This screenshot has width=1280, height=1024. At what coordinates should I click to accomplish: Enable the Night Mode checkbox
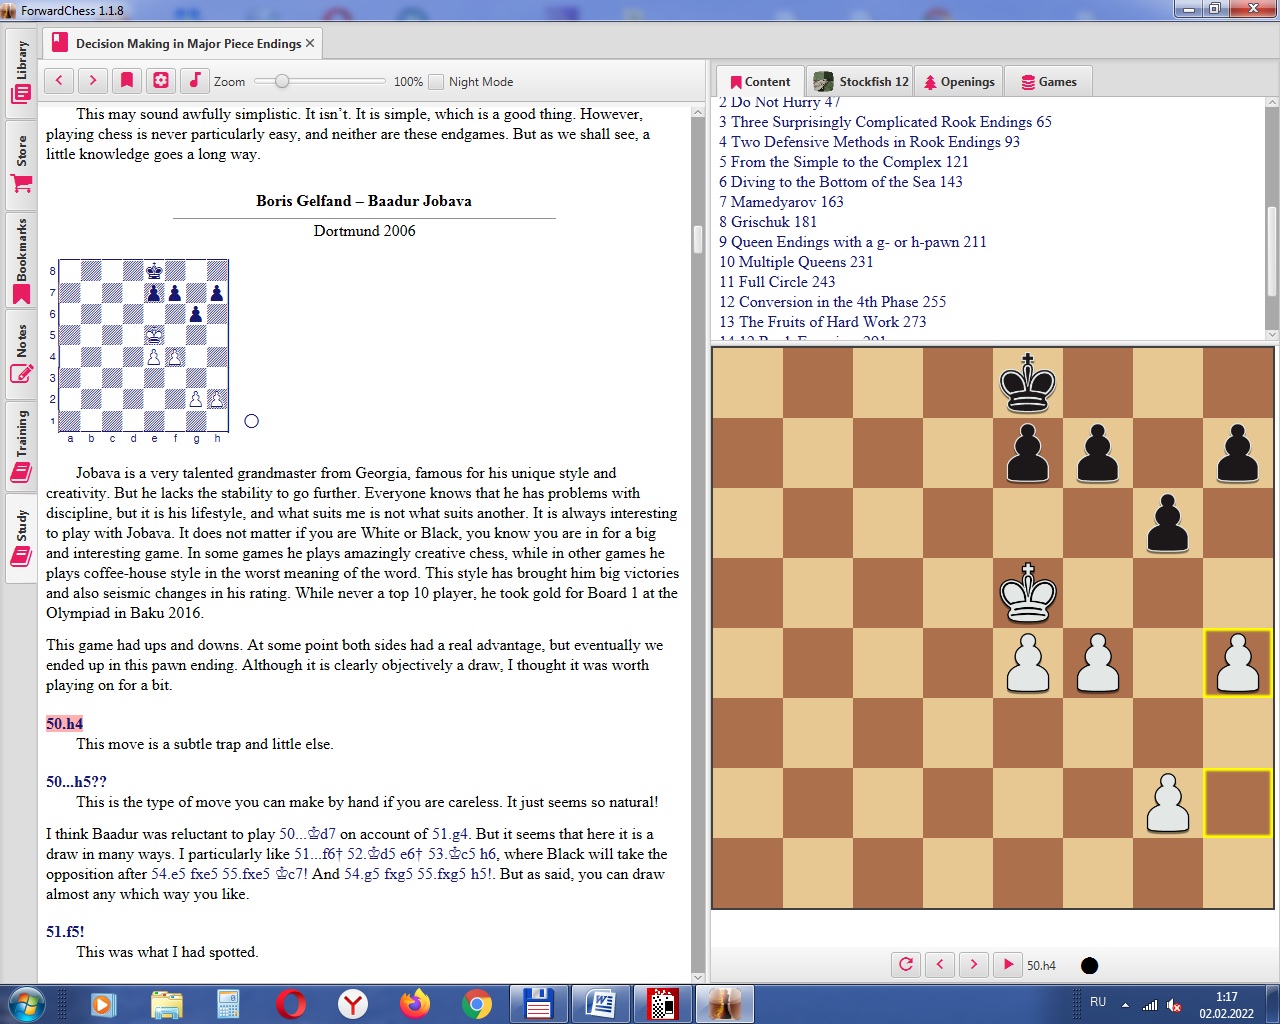436,82
